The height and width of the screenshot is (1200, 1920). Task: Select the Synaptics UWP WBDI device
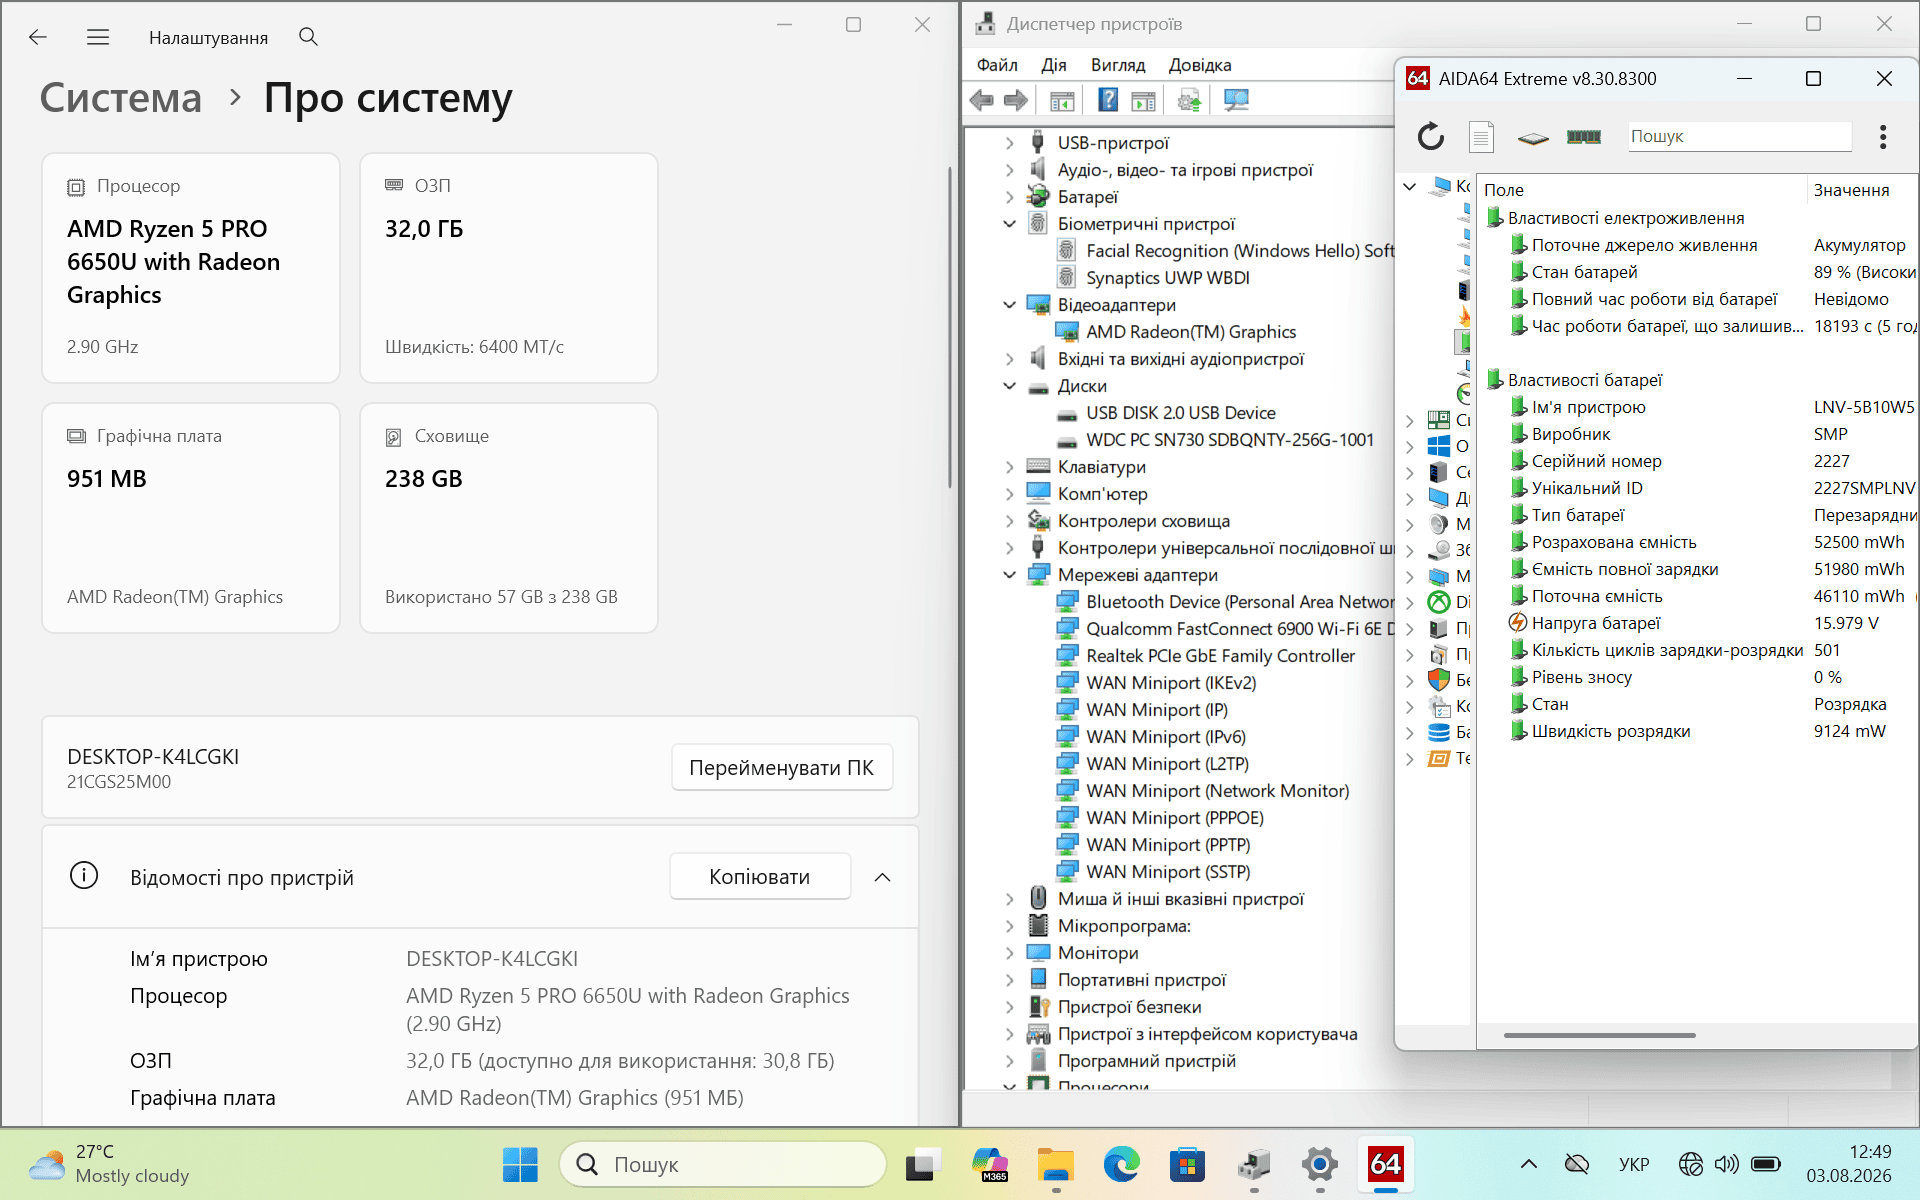pos(1168,278)
